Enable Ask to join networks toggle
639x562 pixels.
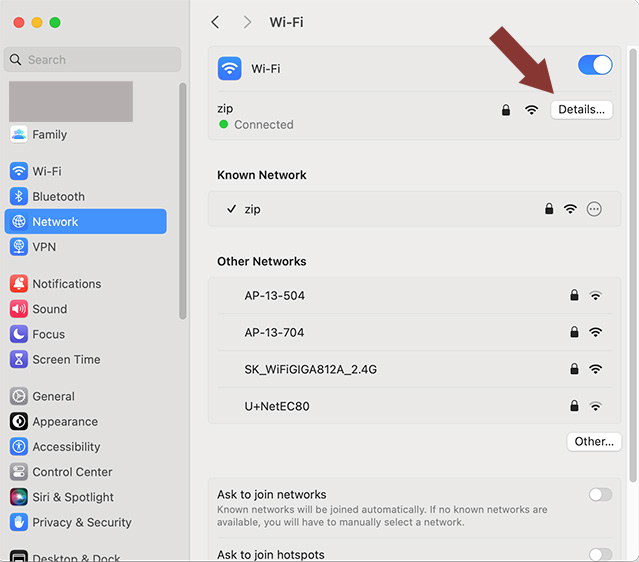point(600,495)
